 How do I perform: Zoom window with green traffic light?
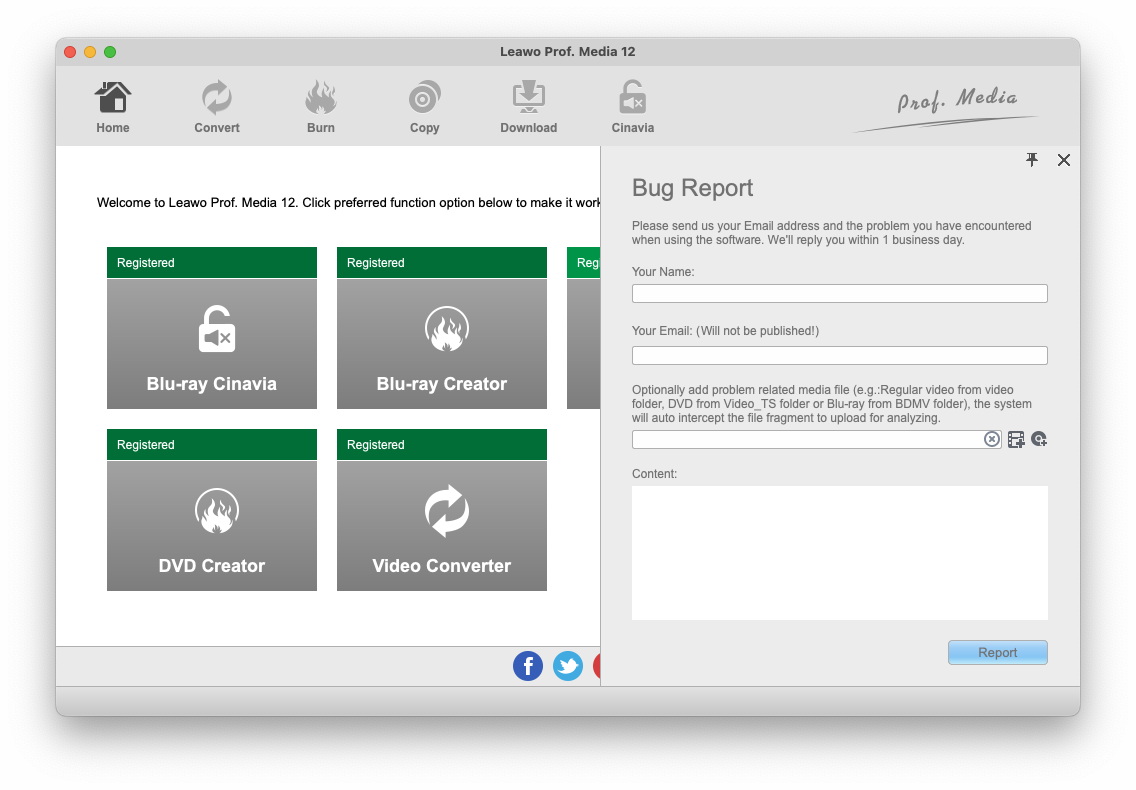tap(110, 51)
